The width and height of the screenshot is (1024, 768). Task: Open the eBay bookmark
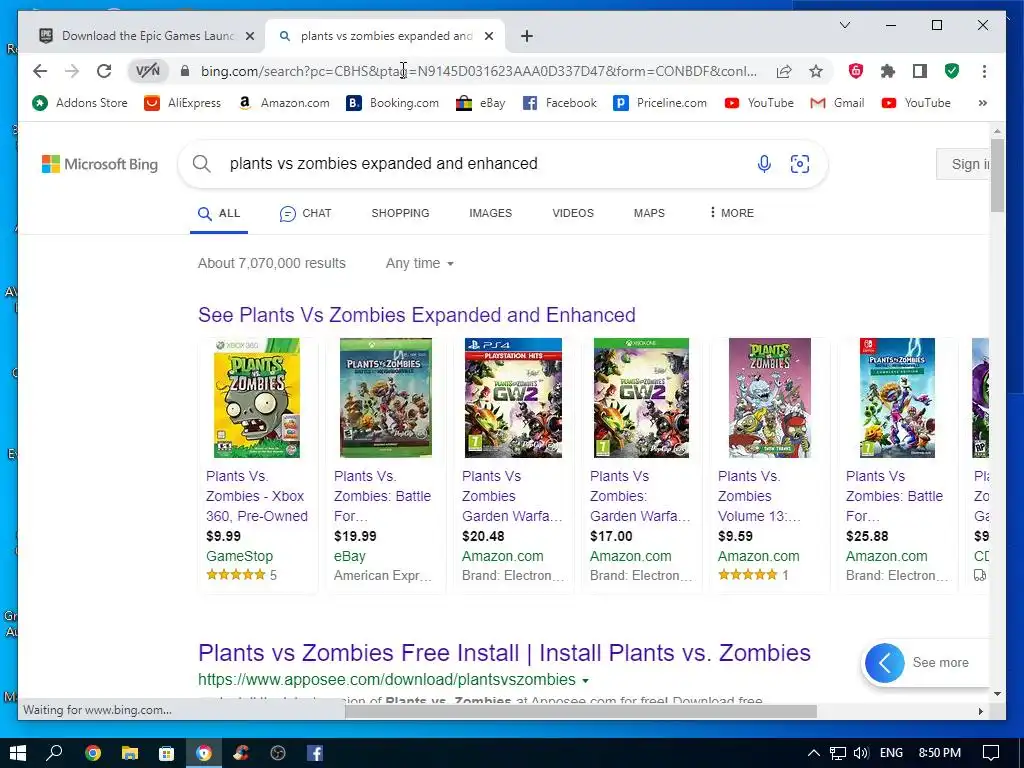(481, 103)
